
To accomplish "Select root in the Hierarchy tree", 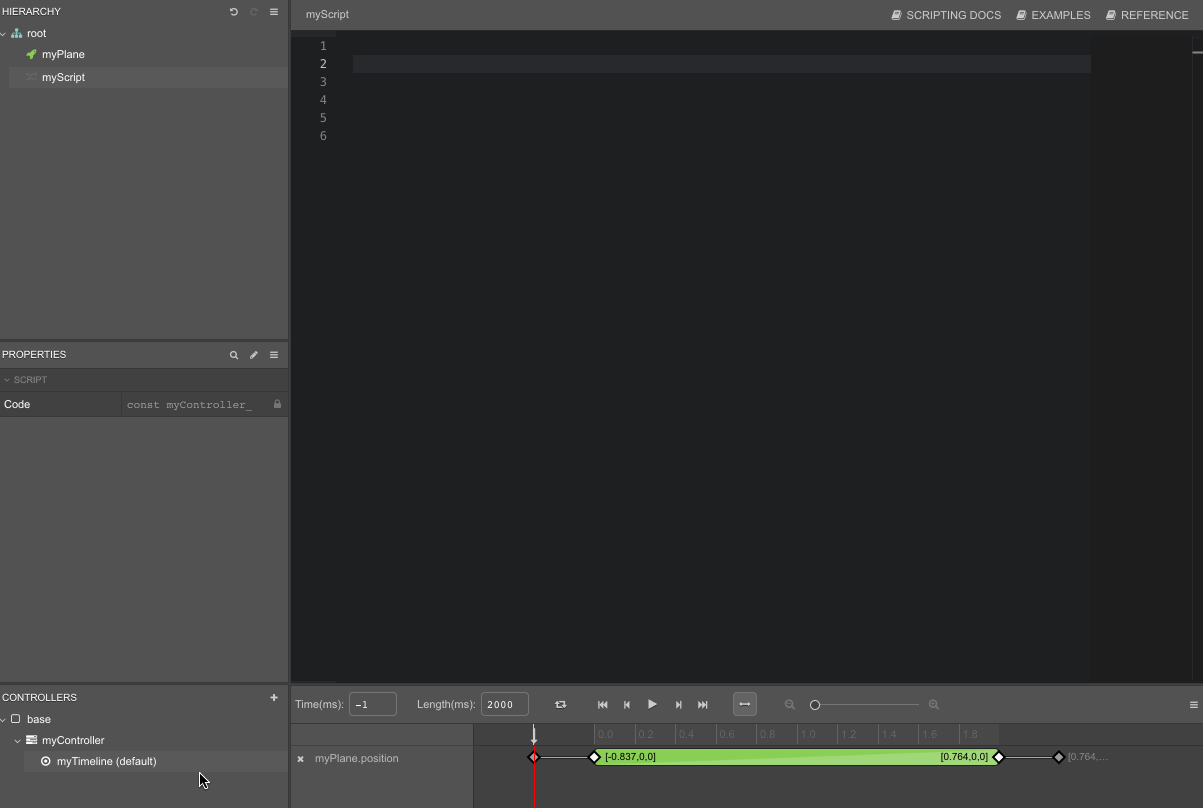I will click(x=36, y=33).
